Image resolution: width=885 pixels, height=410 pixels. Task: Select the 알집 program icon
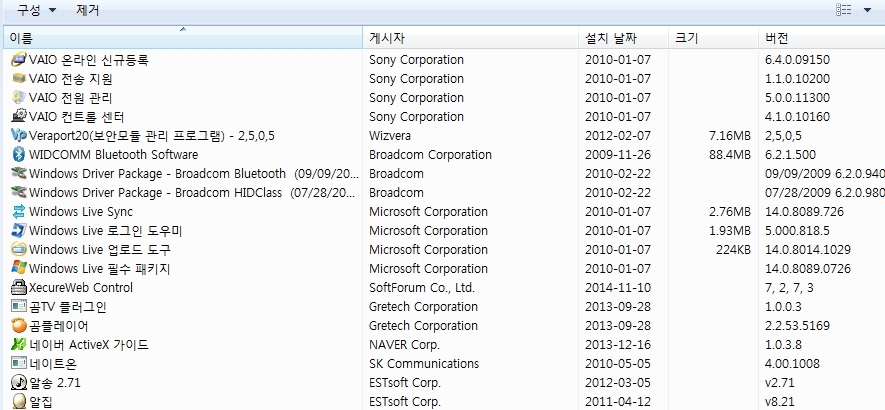pyautogui.click(x=18, y=401)
